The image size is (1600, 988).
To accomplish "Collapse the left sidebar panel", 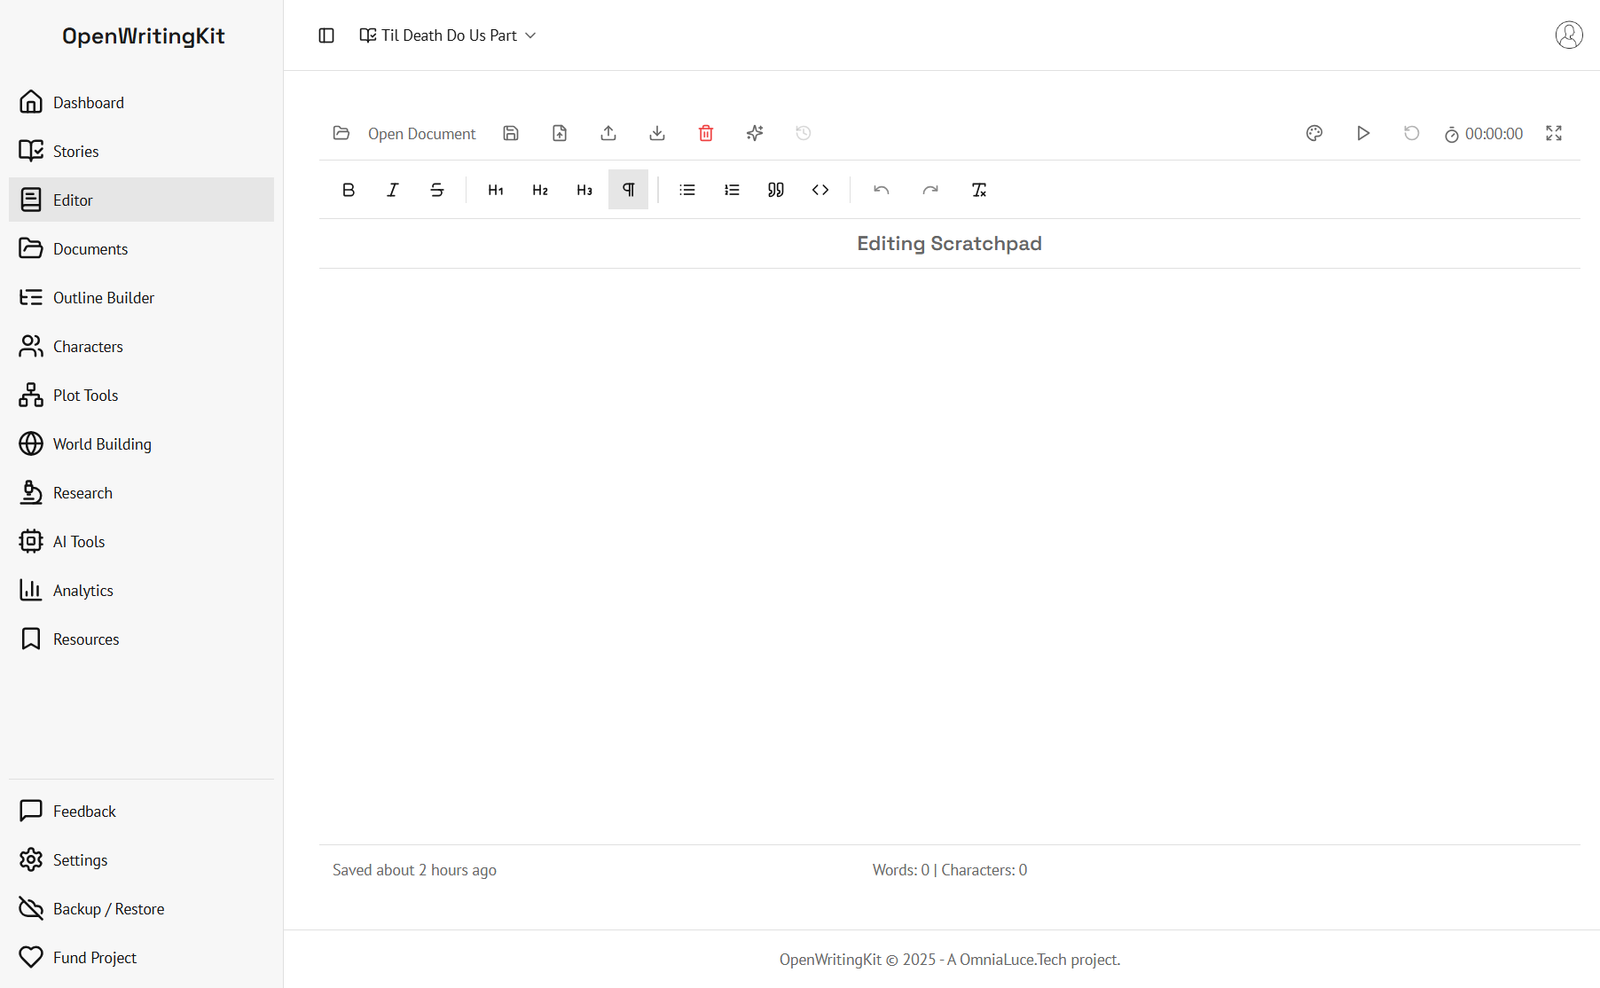I will pos(326,35).
